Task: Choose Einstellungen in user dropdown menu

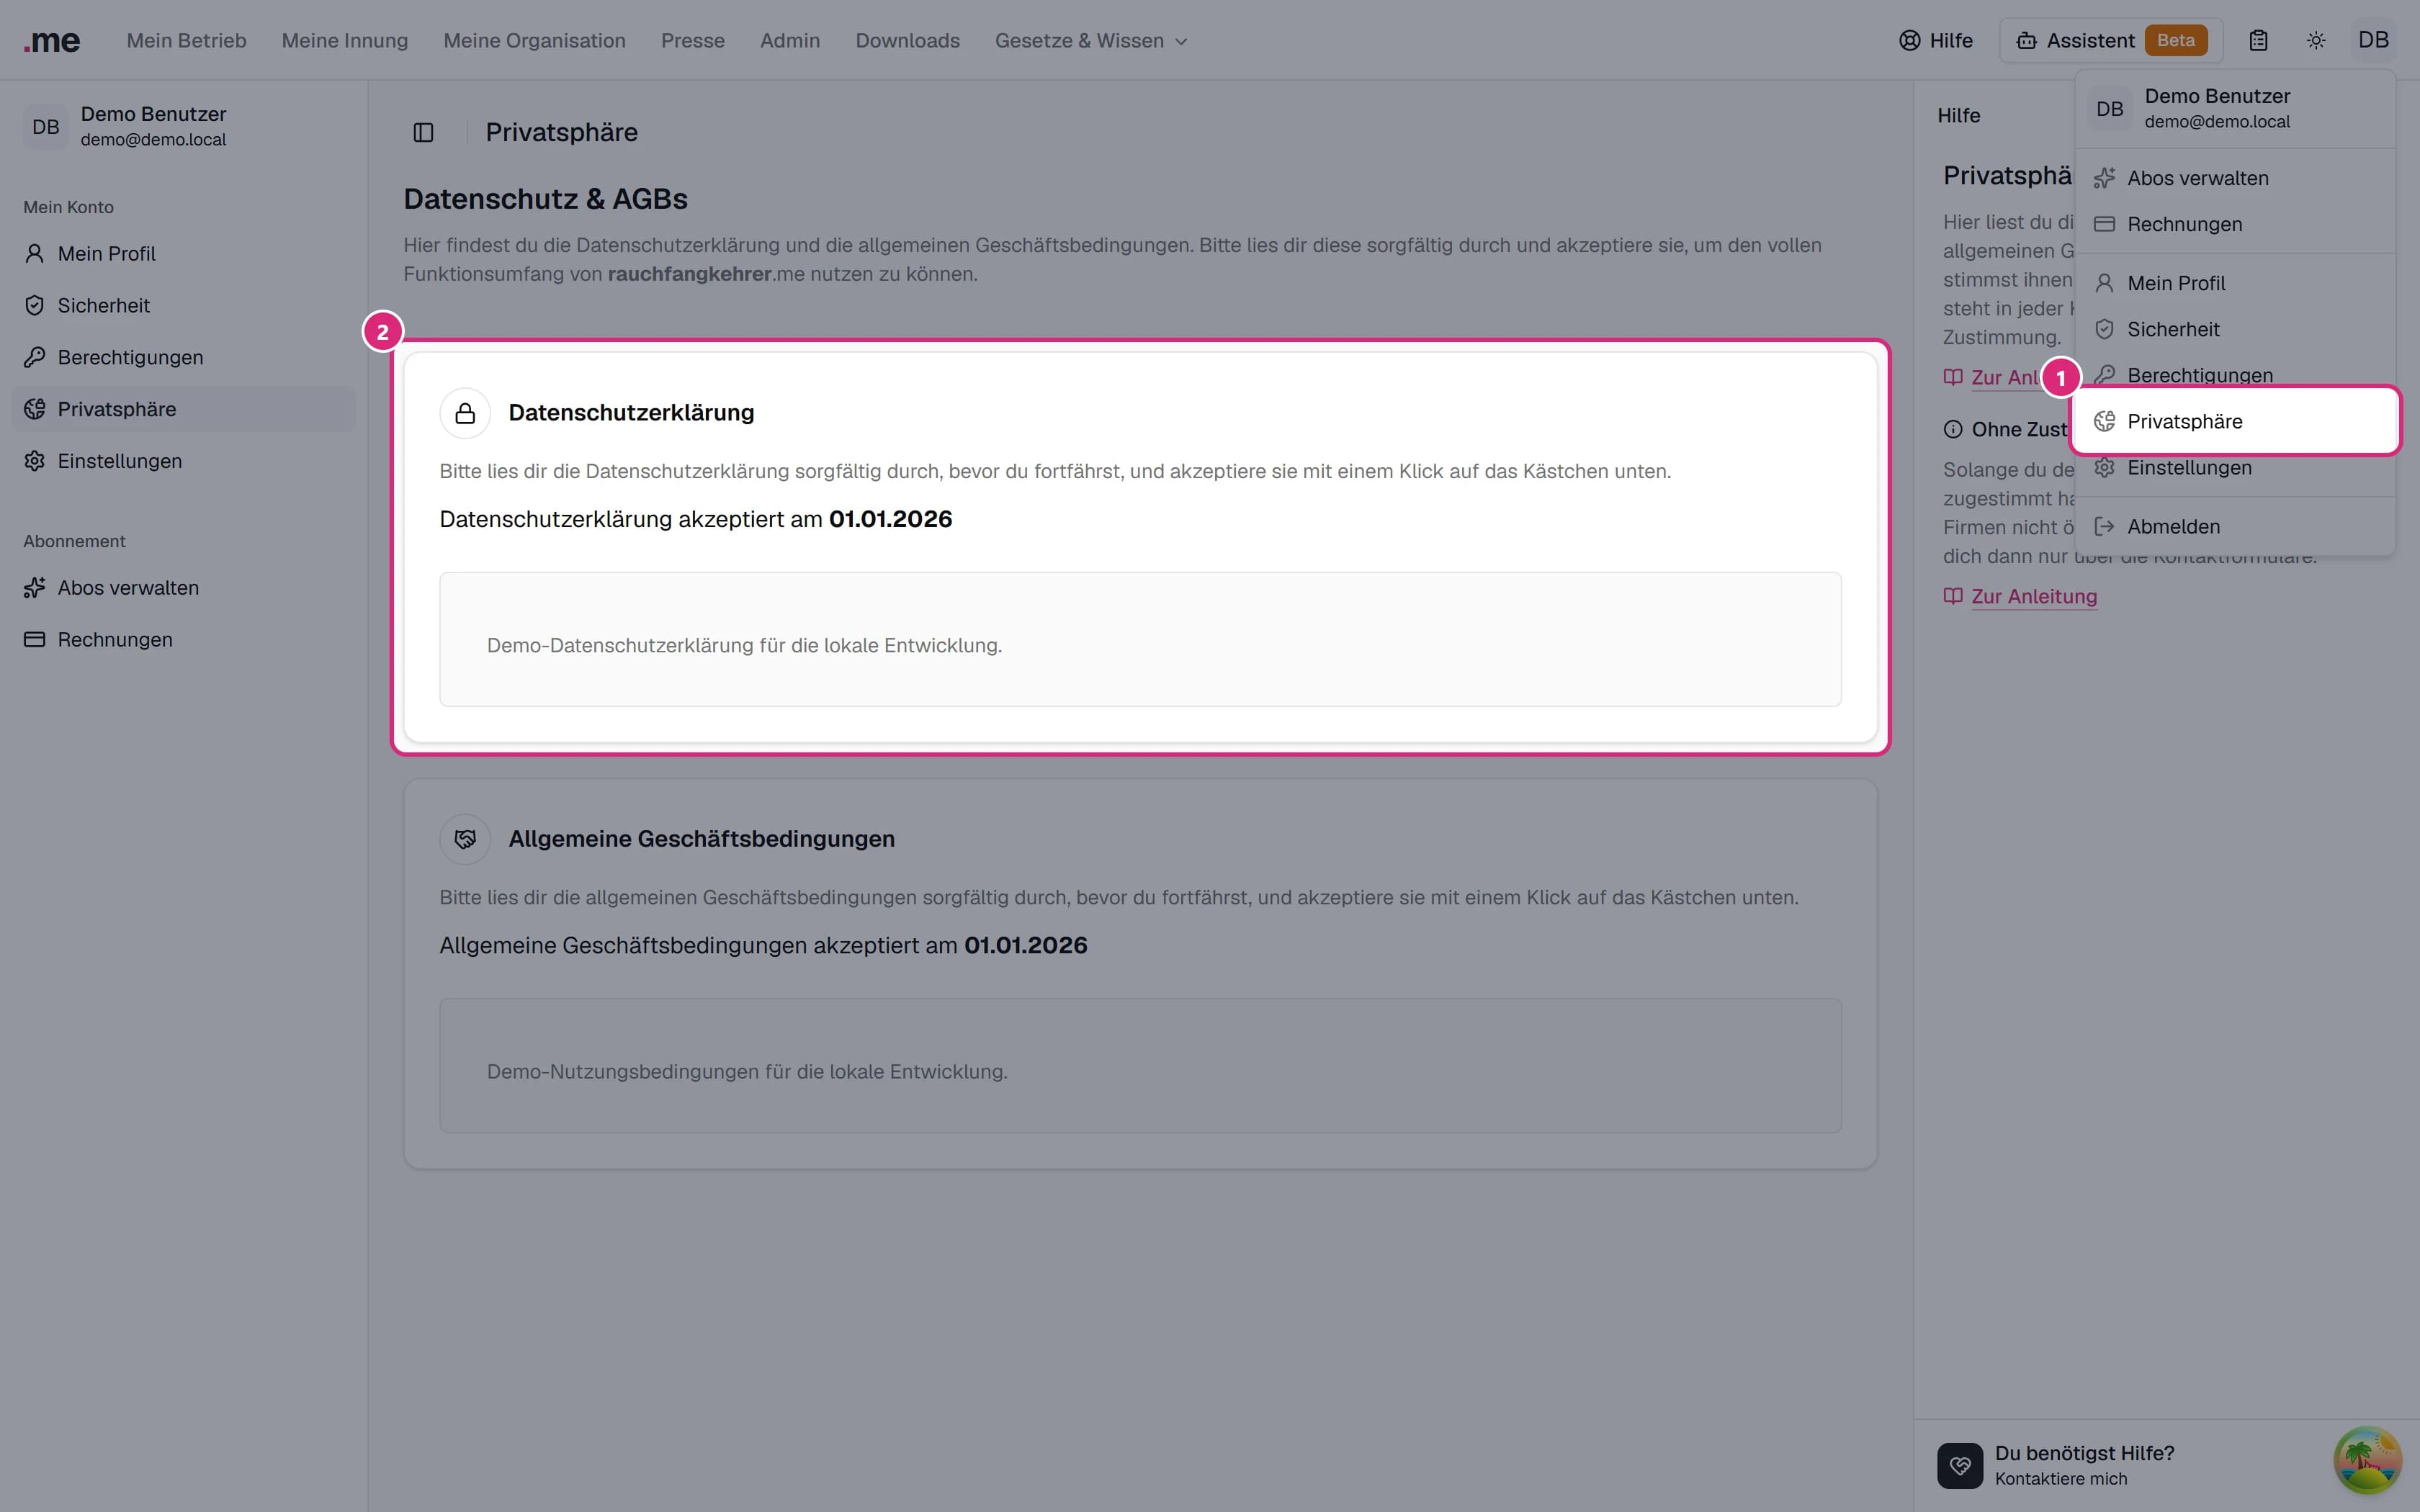Action: (x=2235, y=467)
